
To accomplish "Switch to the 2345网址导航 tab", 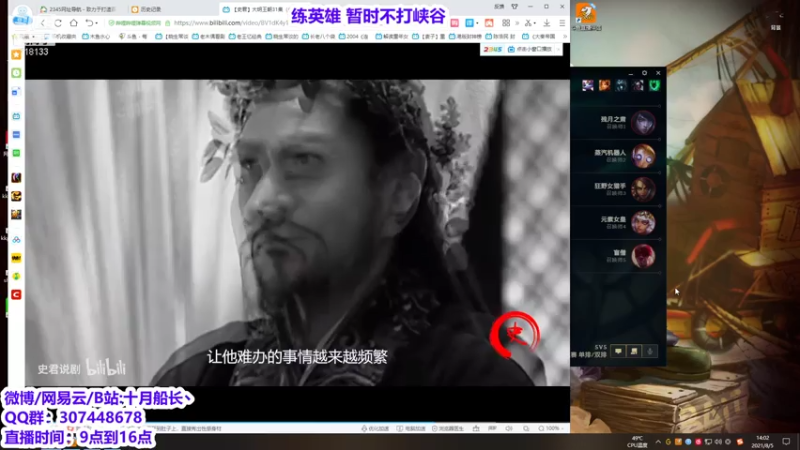I will click(78, 9).
